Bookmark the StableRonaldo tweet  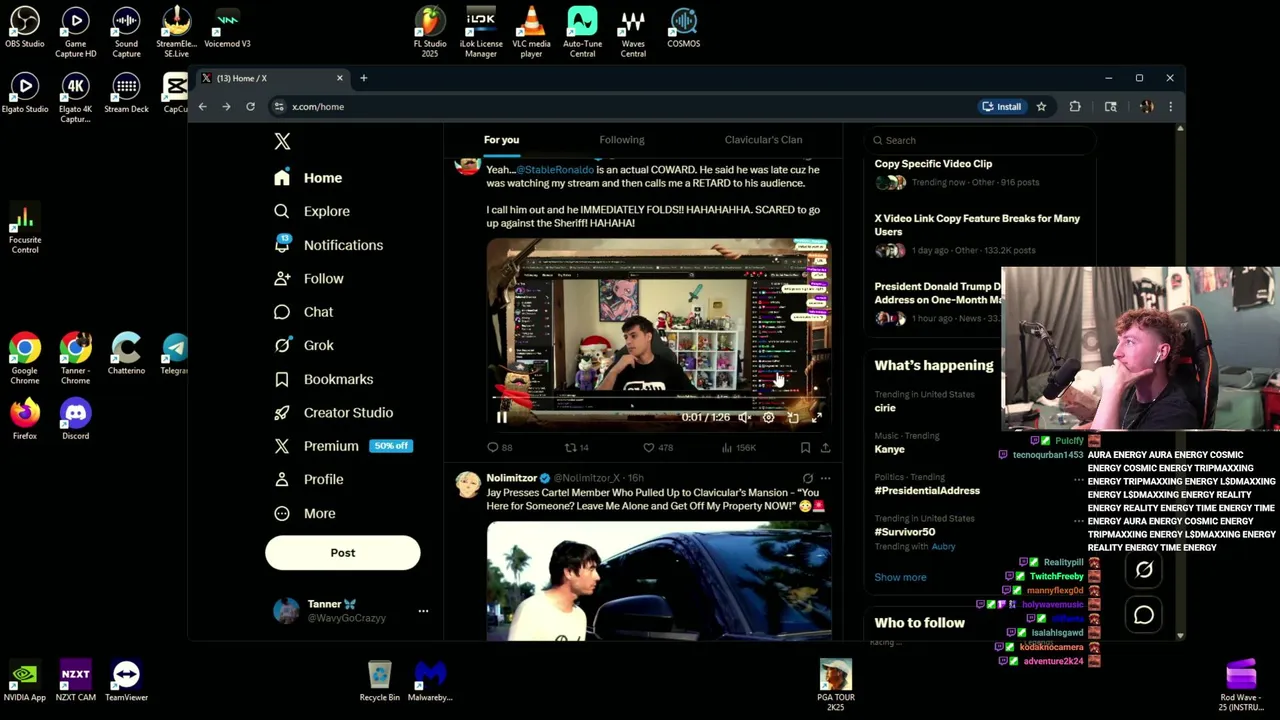pyautogui.click(x=805, y=448)
